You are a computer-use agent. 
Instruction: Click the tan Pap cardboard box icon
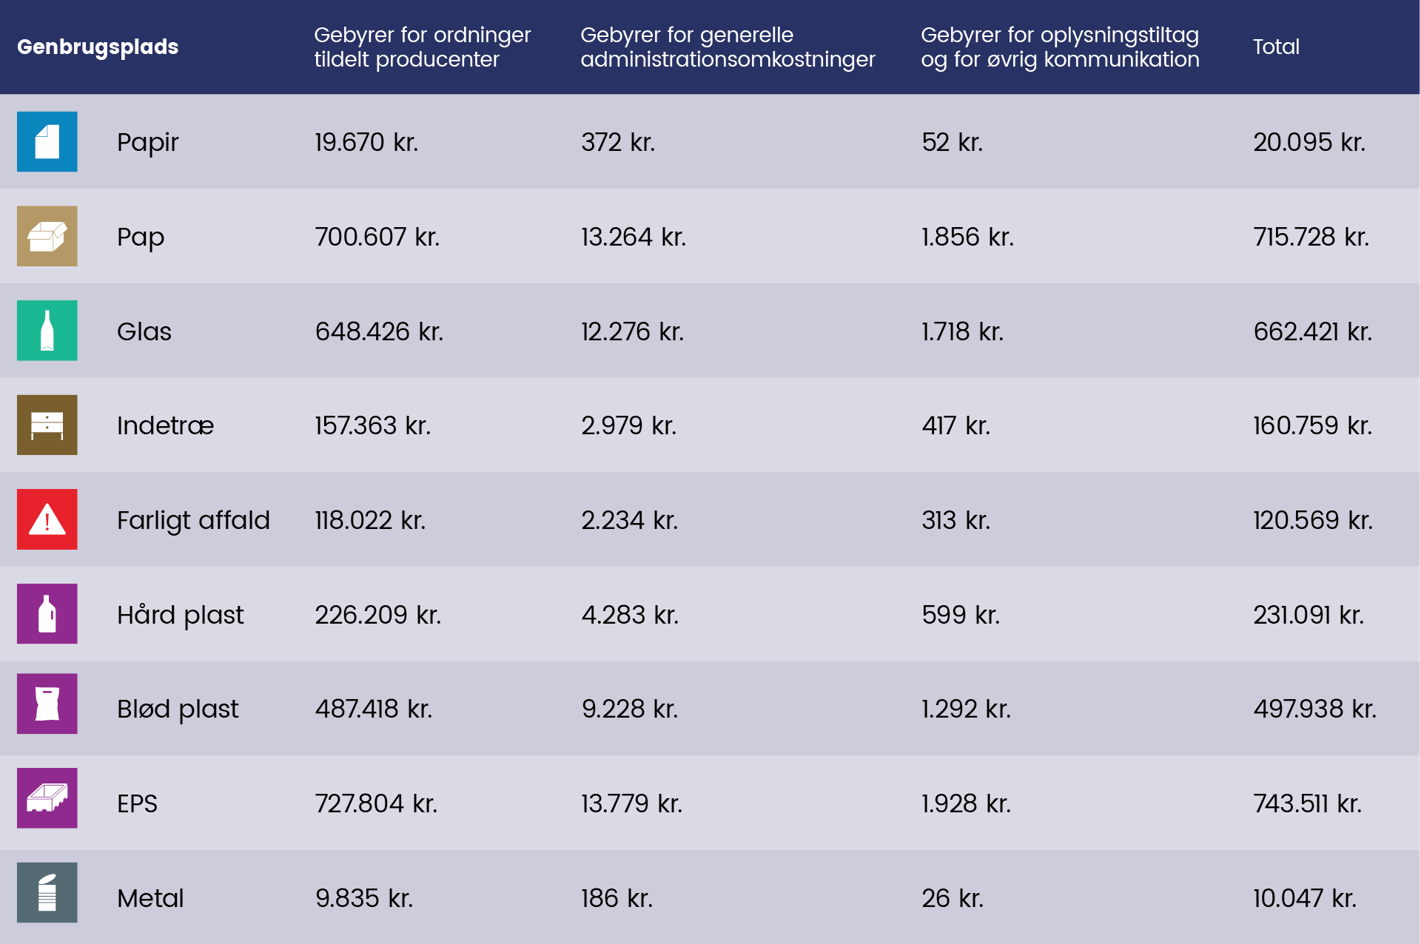coord(47,236)
